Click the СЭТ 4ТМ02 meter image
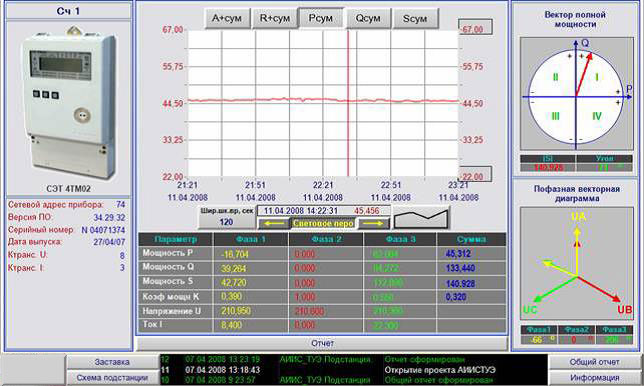 pyautogui.click(x=68, y=104)
